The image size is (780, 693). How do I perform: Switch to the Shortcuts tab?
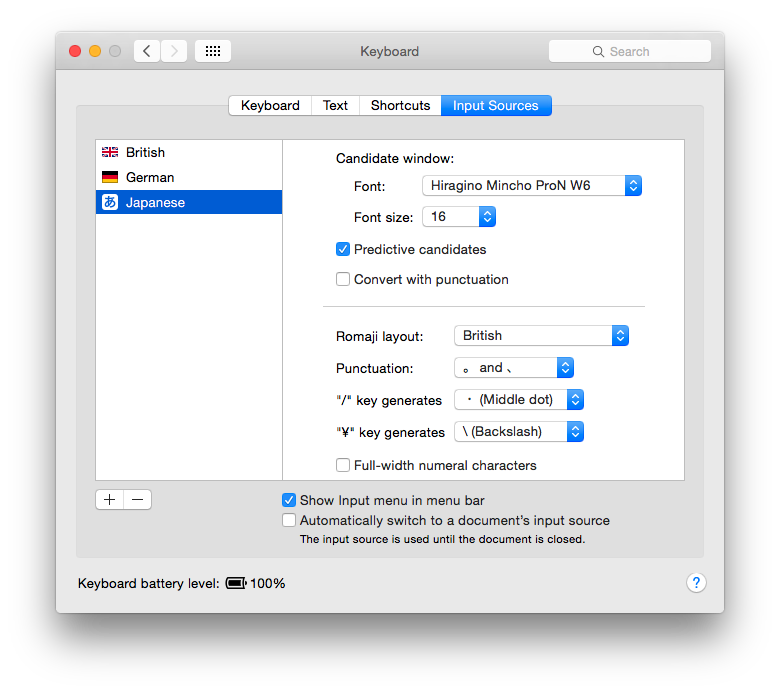coord(400,105)
